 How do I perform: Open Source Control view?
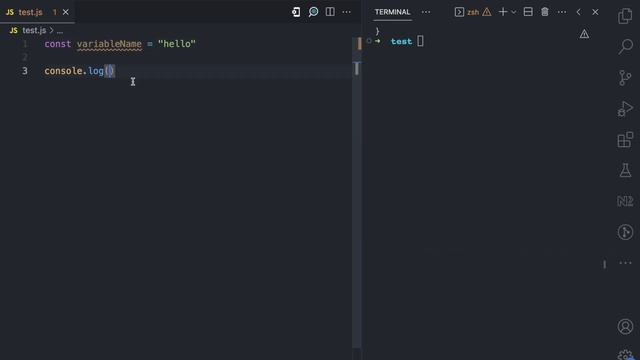click(625, 78)
